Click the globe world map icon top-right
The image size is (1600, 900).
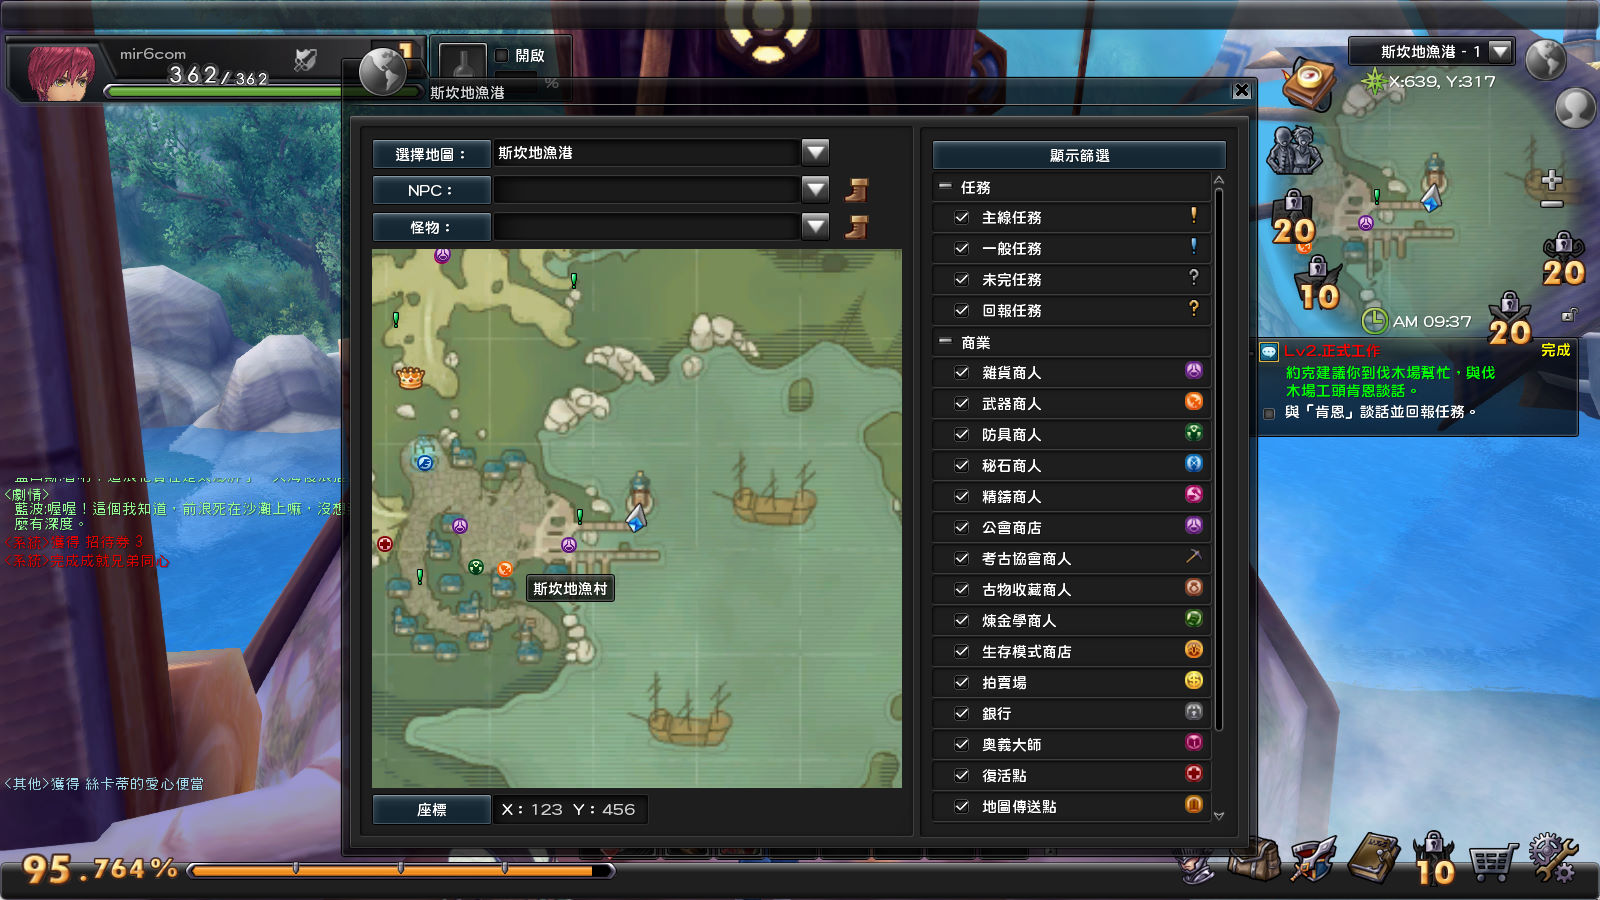point(1545,60)
